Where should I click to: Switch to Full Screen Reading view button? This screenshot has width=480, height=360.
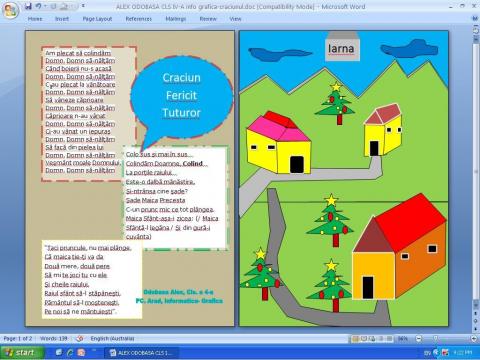tap(364, 339)
